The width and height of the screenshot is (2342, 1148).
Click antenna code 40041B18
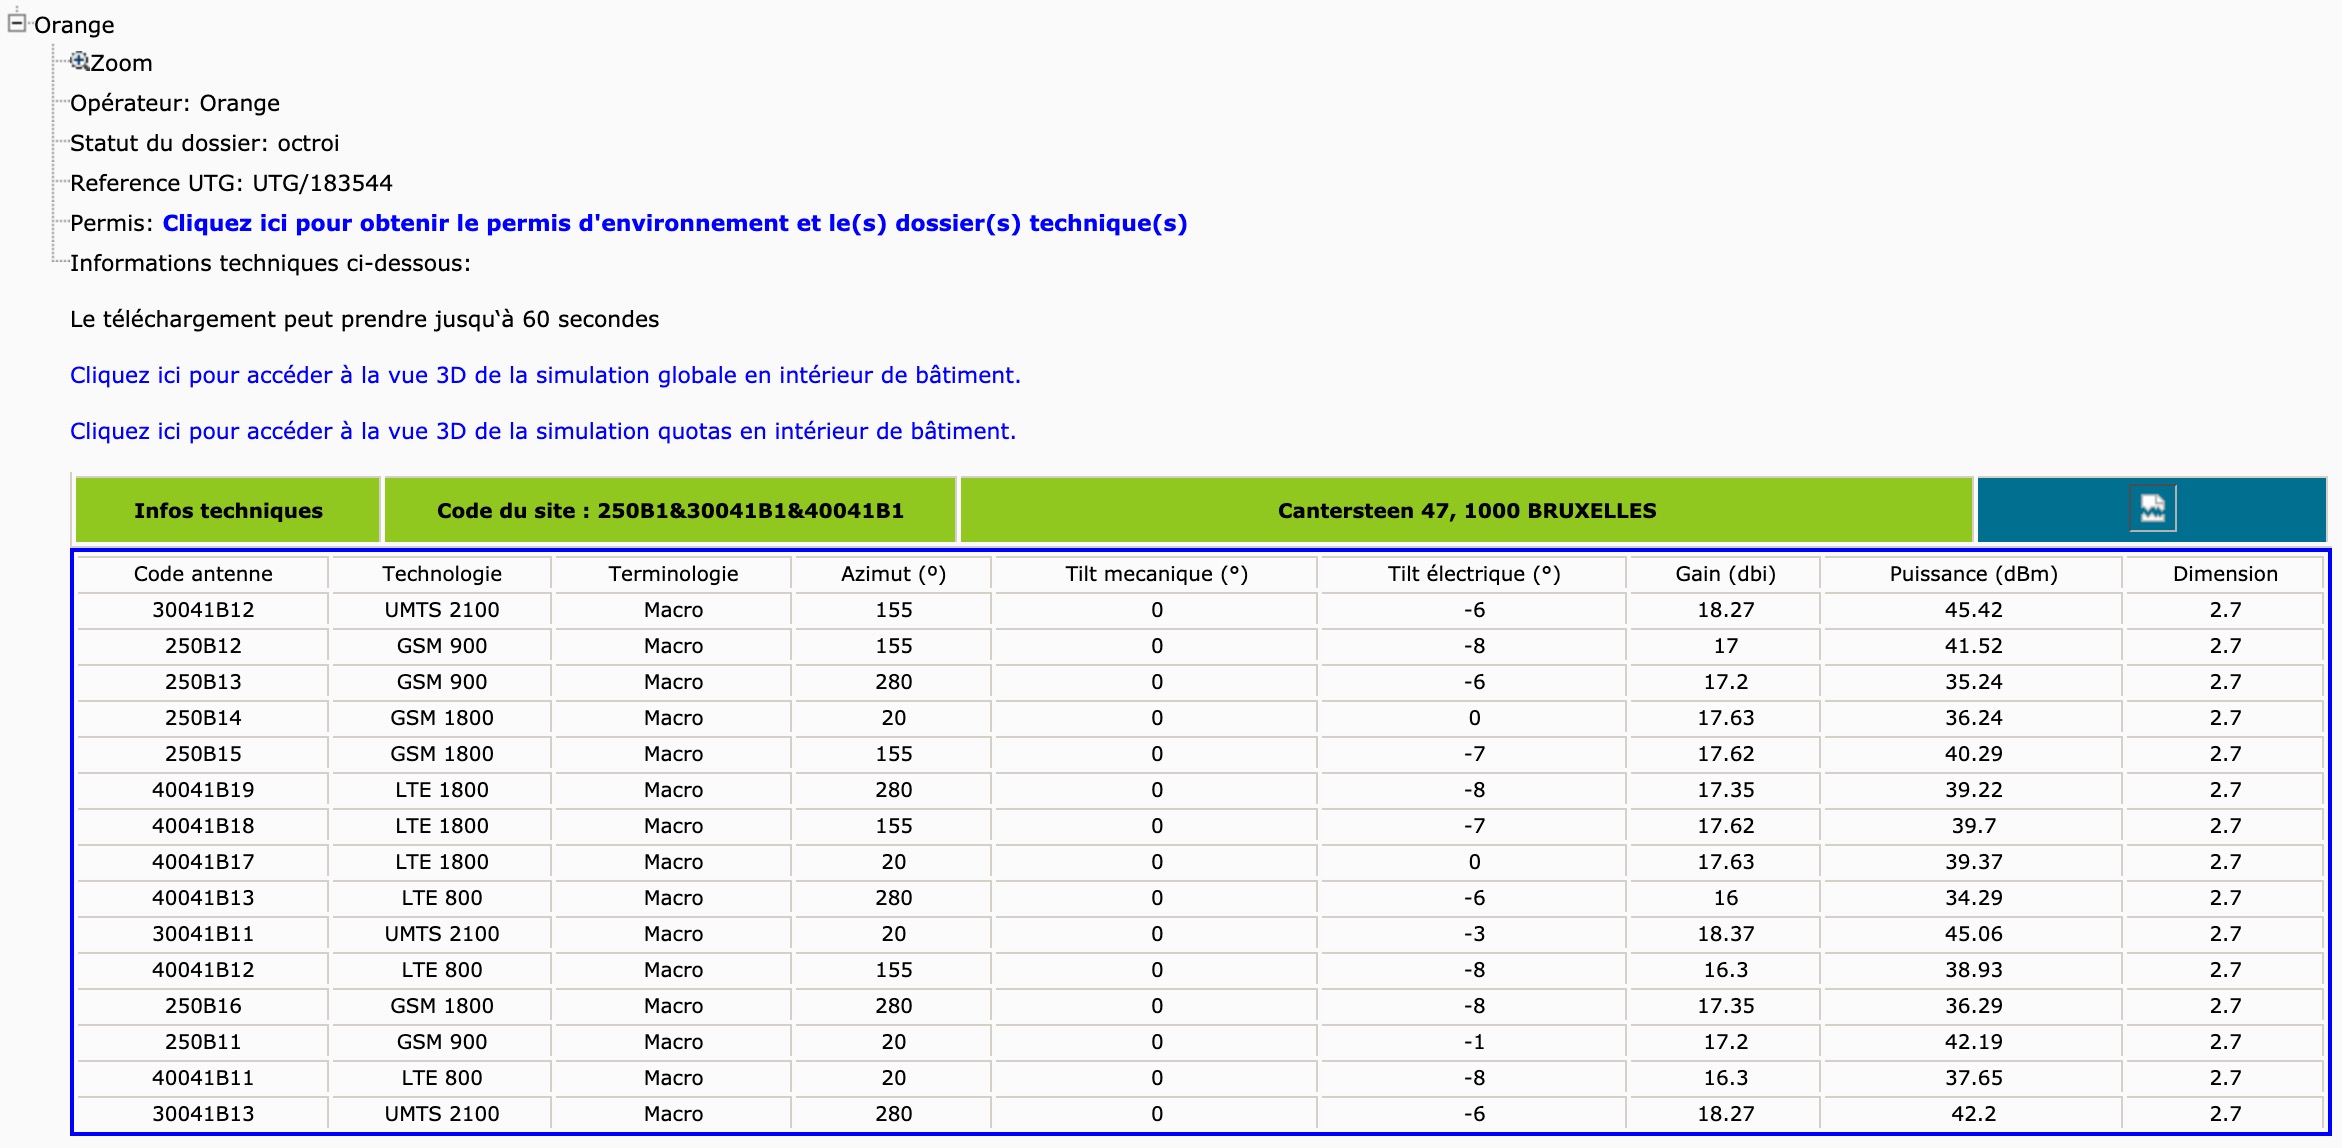pyautogui.click(x=203, y=826)
